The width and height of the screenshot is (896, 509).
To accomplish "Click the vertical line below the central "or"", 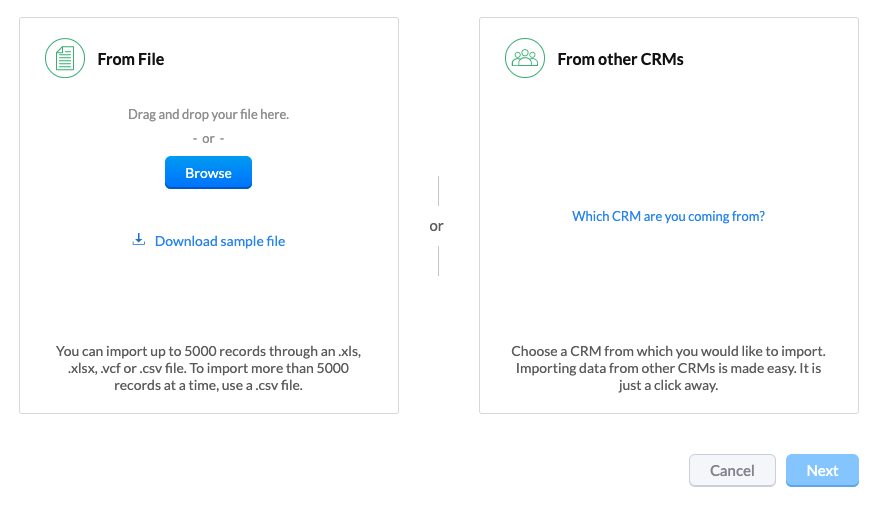I will point(438,261).
